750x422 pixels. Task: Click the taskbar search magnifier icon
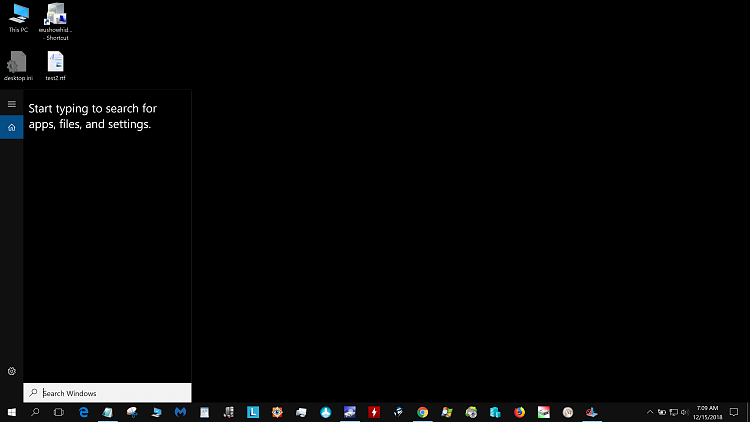[35, 412]
